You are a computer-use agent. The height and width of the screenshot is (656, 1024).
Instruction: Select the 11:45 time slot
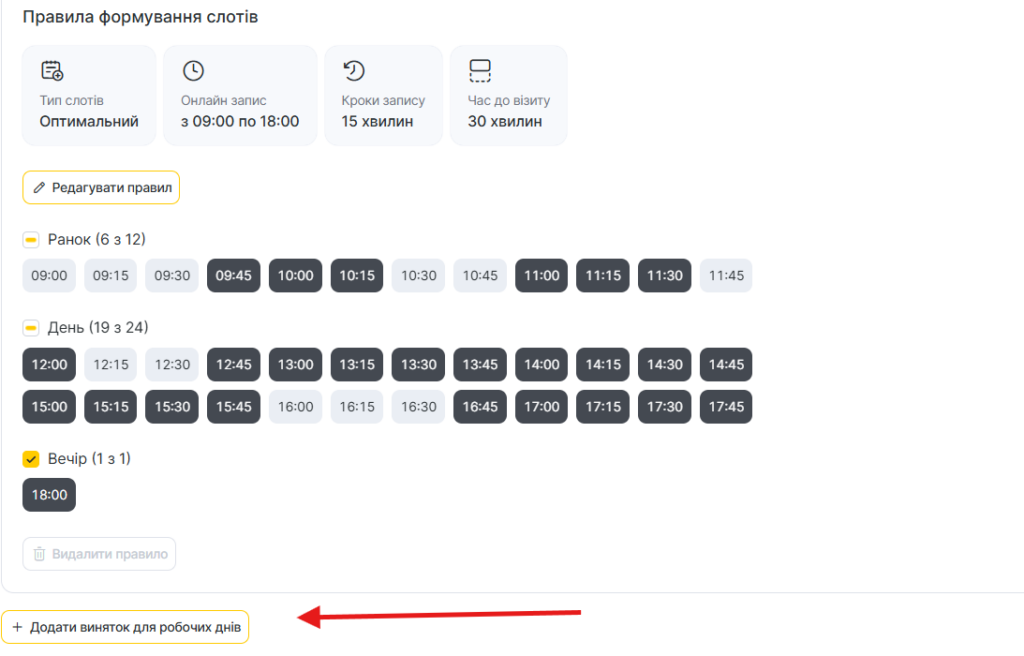[x=725, y=276]
